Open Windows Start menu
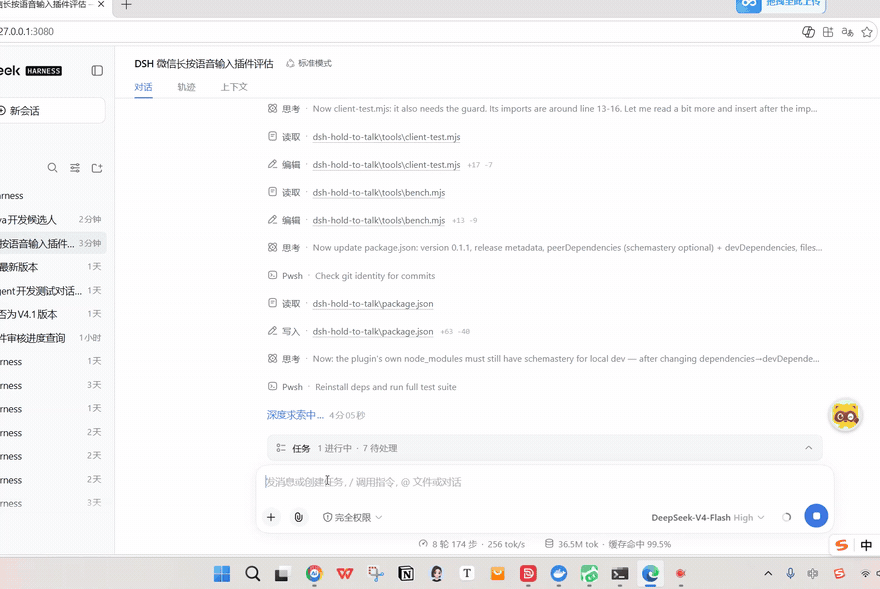 pos(222,573)
